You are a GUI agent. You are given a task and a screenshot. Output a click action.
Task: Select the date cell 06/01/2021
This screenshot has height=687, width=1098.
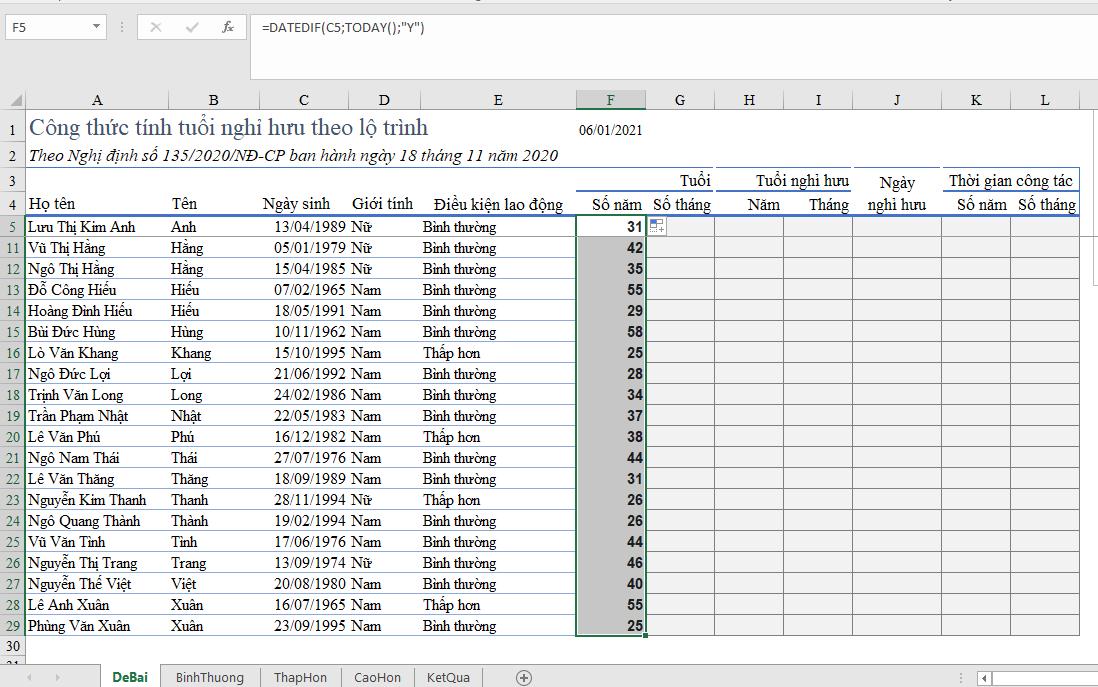click(x=611, y=130)
